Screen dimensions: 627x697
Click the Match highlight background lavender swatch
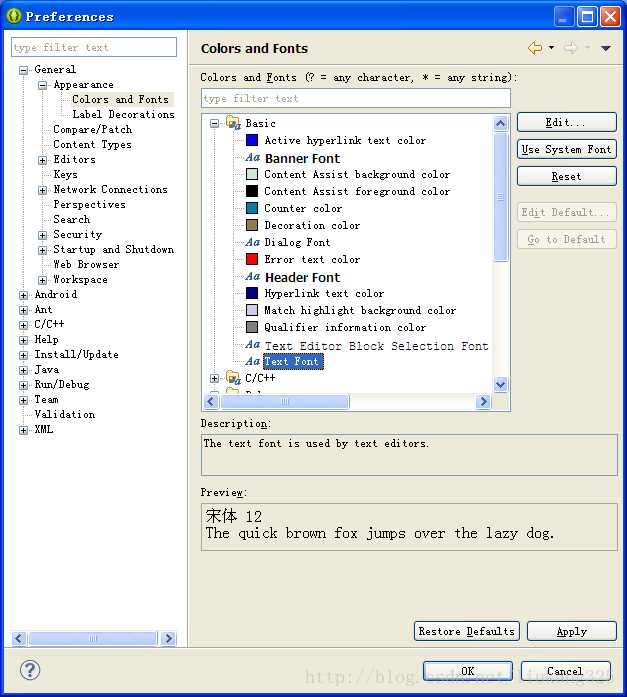pyautogui.click(x=252, y=310)
